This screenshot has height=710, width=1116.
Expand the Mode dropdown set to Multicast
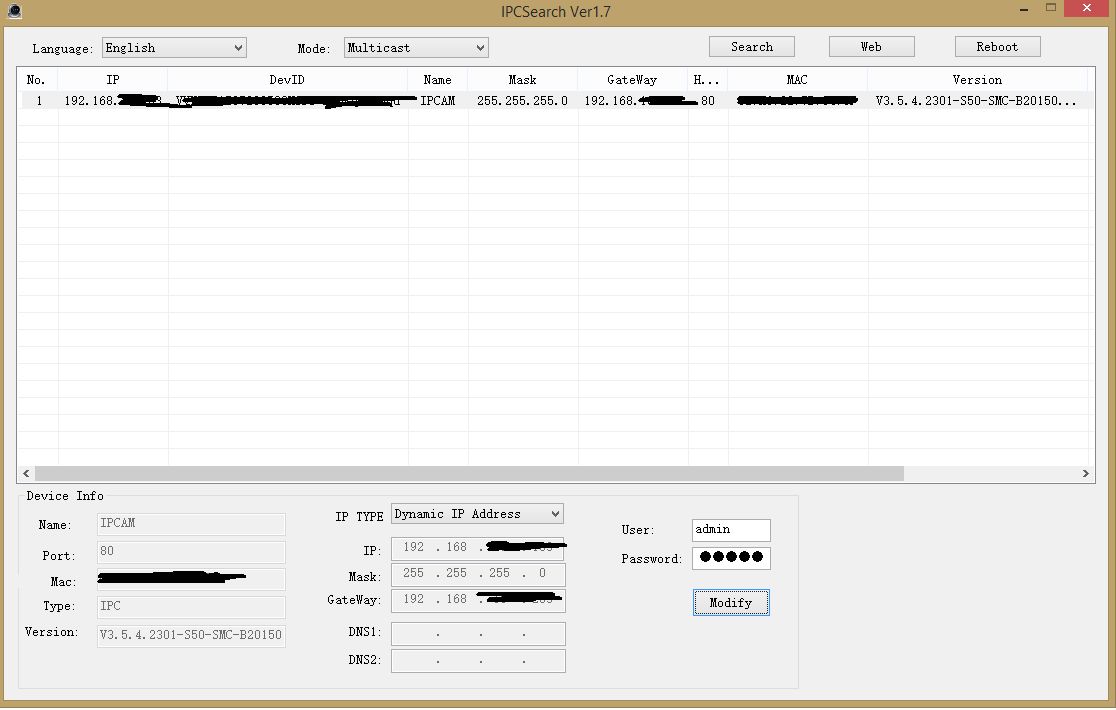pos(416,48)
